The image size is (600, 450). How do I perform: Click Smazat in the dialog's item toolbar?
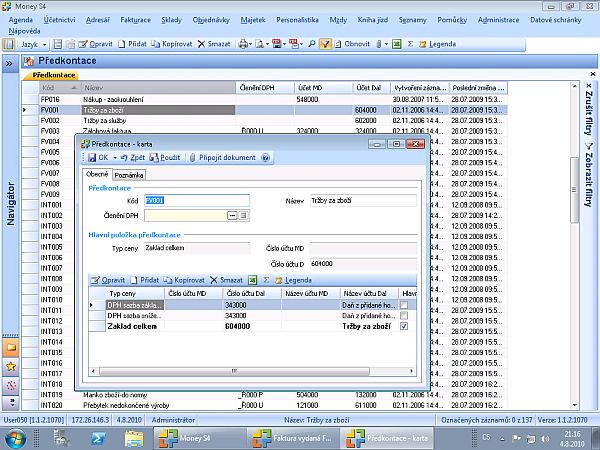[226, 280]
